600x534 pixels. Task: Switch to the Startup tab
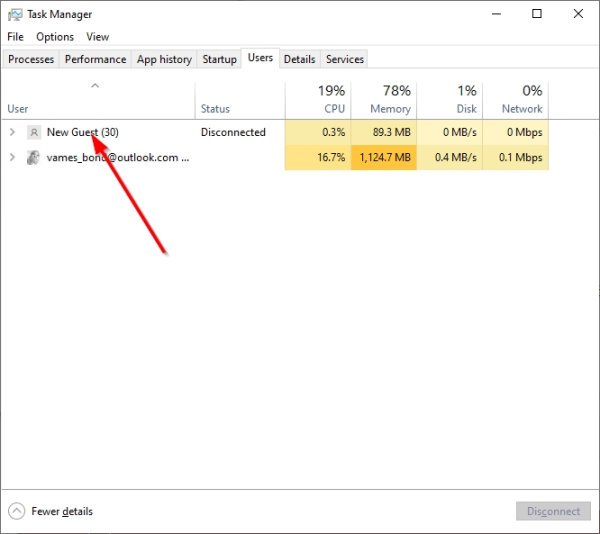click(219, 59)
